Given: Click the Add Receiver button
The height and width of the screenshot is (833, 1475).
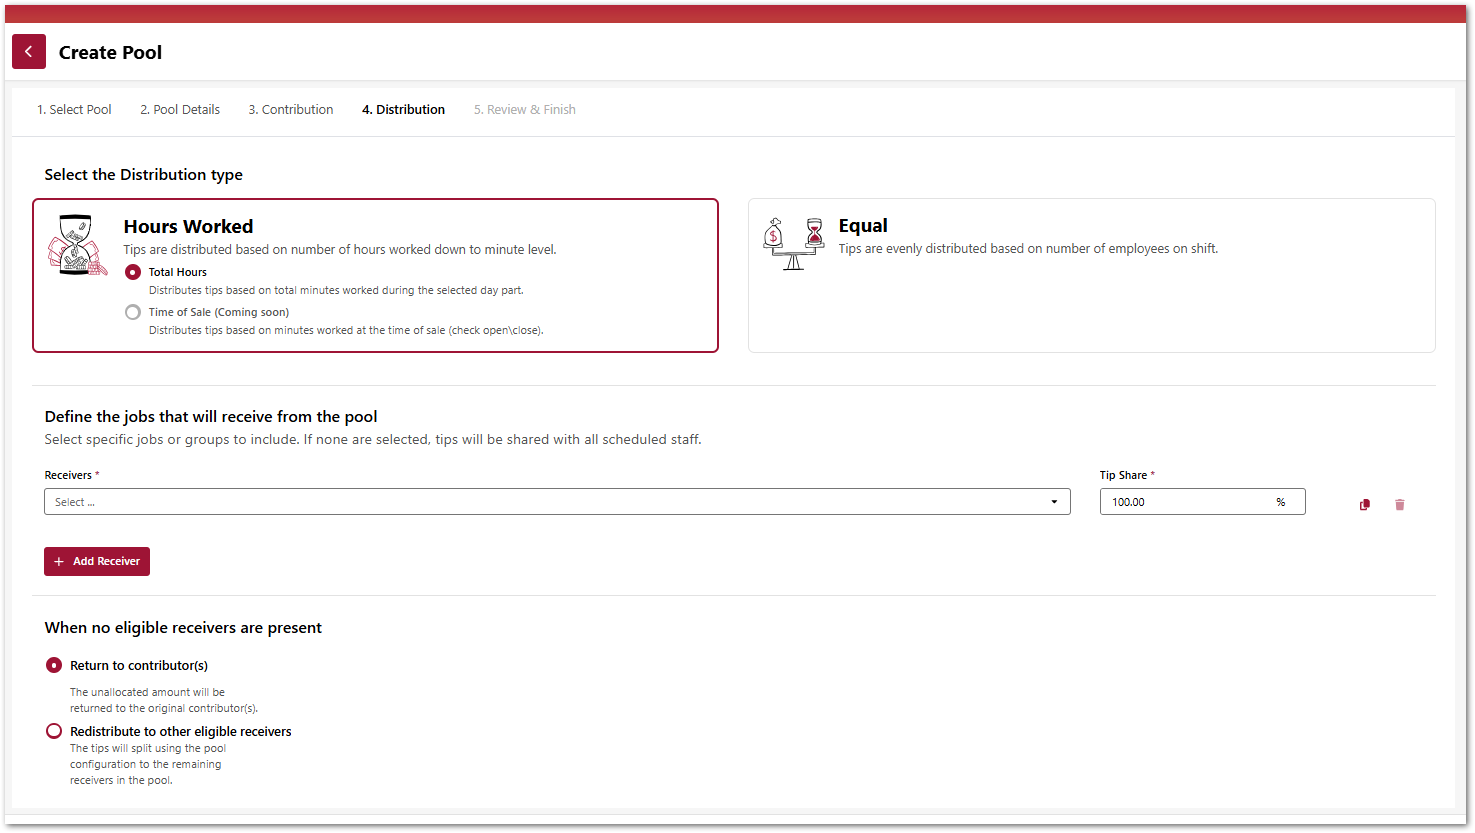Looking at the screenshot, I should [97, 562].
